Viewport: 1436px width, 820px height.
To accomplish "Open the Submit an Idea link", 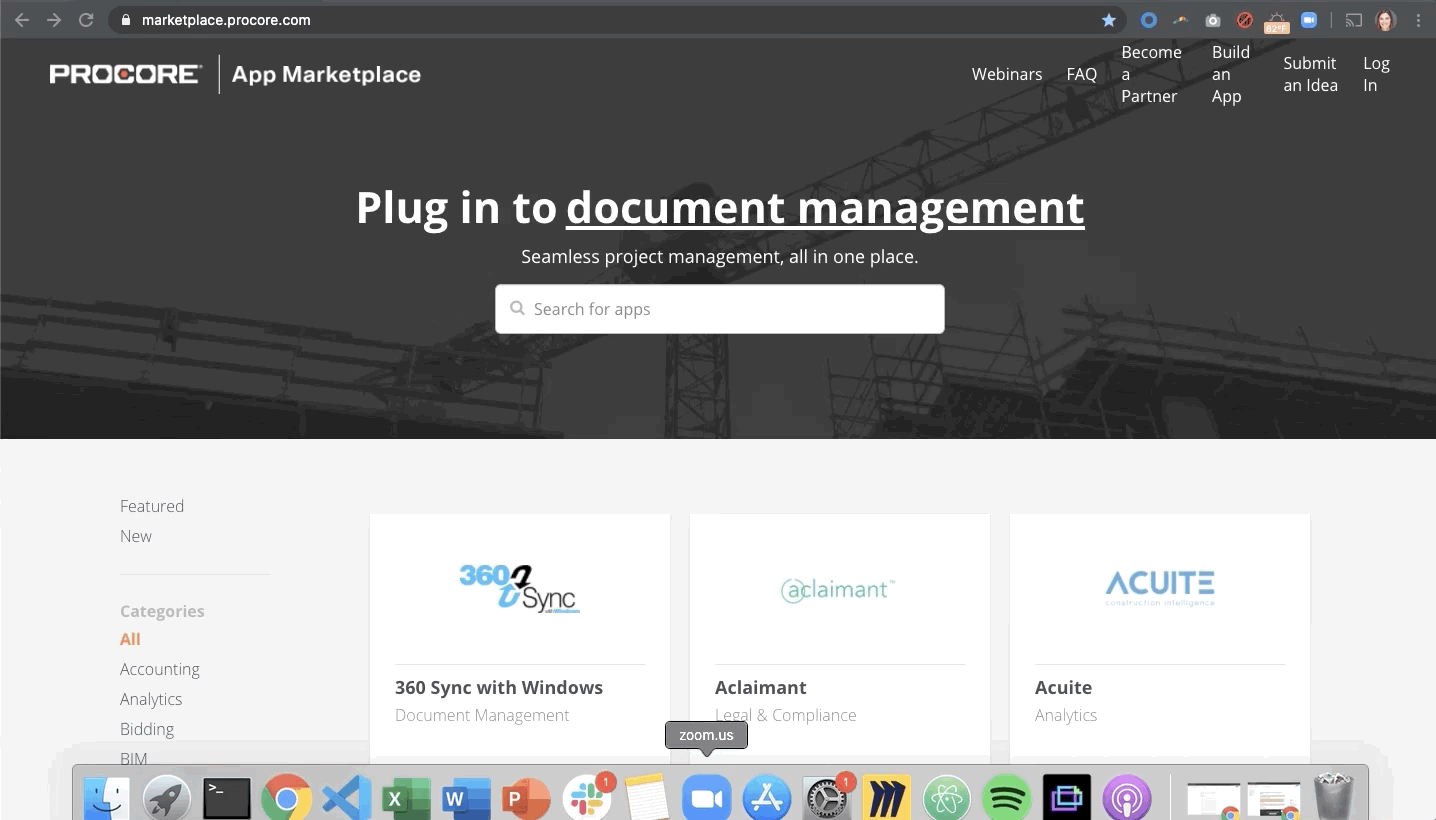I will pos(1310,74).
